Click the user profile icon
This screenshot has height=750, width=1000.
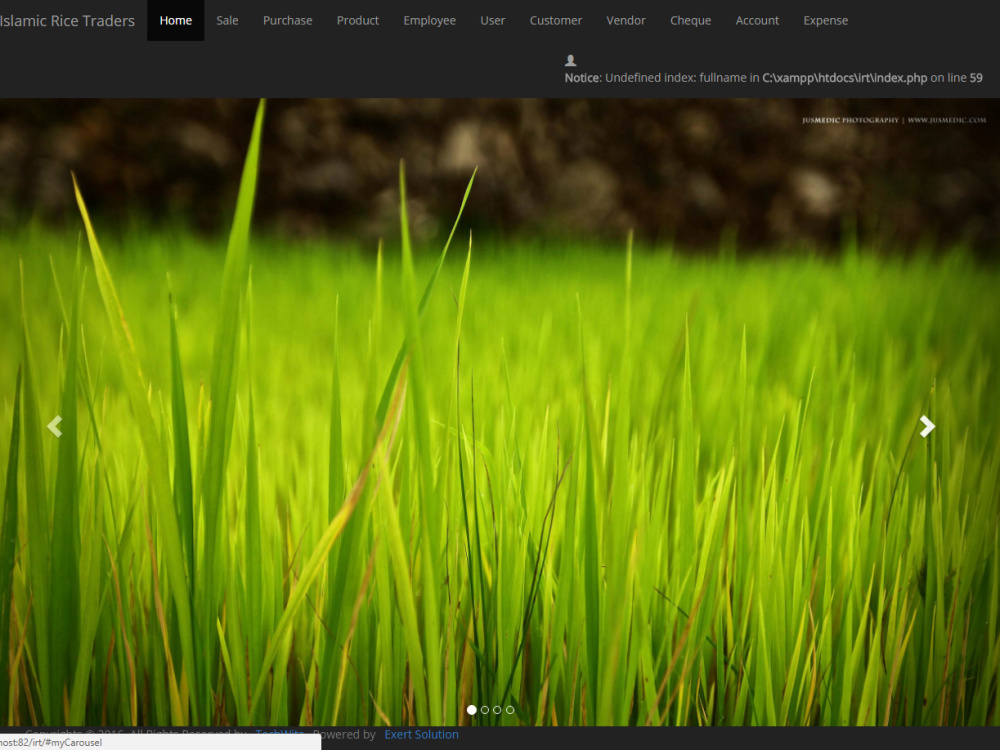tap(571, 61)
